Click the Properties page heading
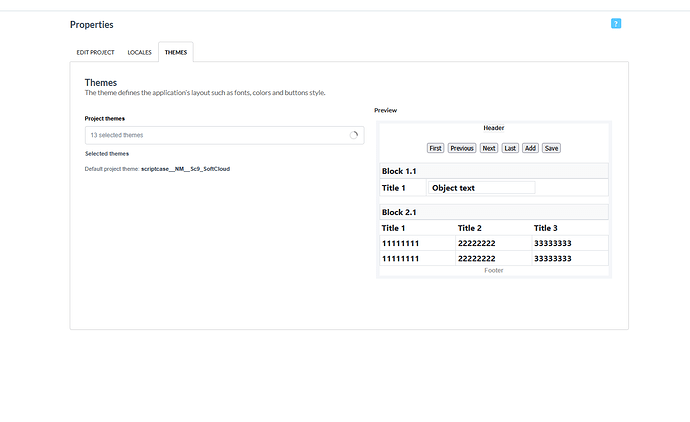Image resolution: width=690 pixels, height=422 pixels. pos(92,25)
